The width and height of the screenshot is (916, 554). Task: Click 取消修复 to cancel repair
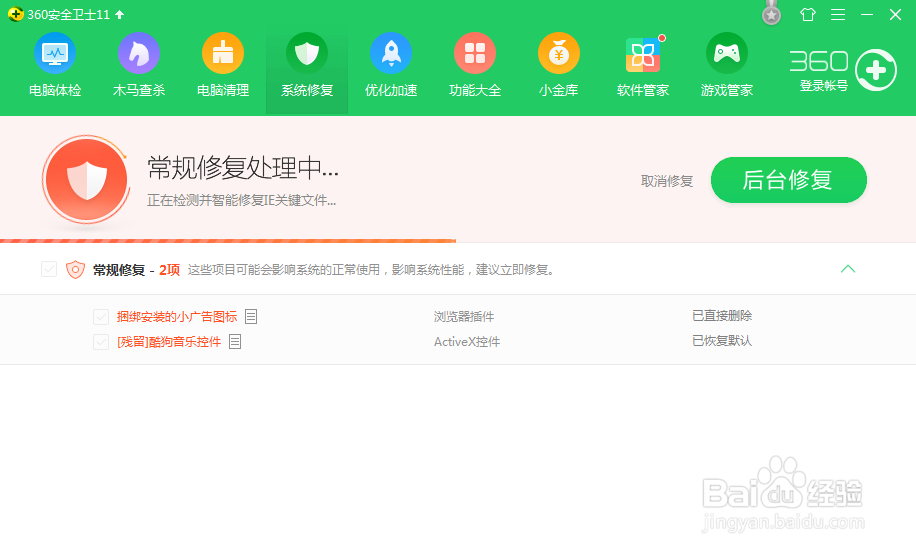pos(667,181)
